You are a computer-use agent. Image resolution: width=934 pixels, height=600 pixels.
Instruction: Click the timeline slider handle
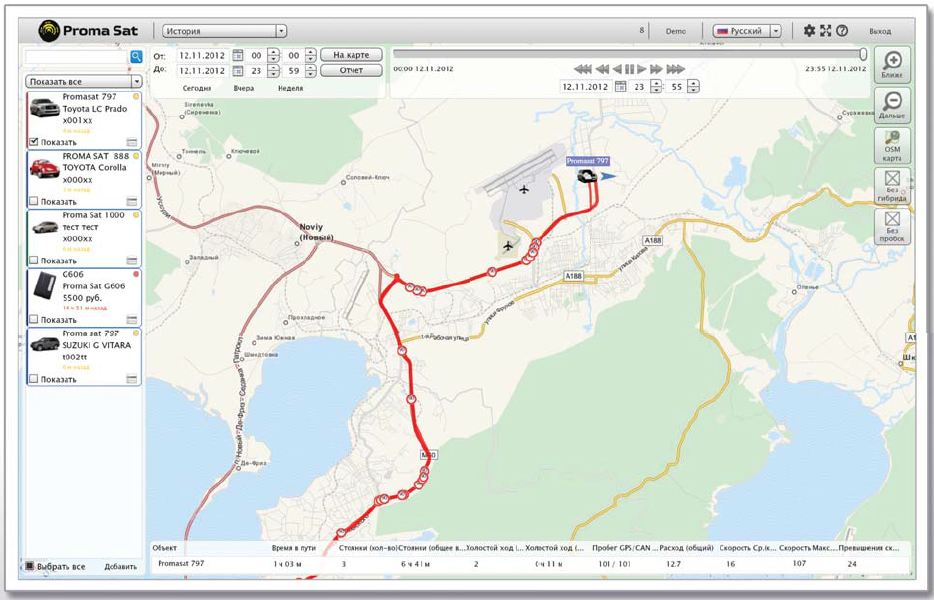pyautogui.click(x=863, y=54)
